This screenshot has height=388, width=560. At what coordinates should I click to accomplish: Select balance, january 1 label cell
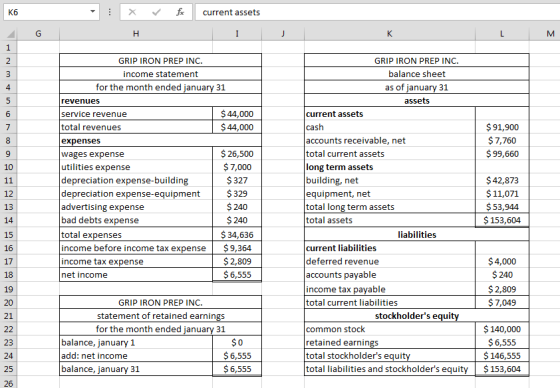click(136, 343)
